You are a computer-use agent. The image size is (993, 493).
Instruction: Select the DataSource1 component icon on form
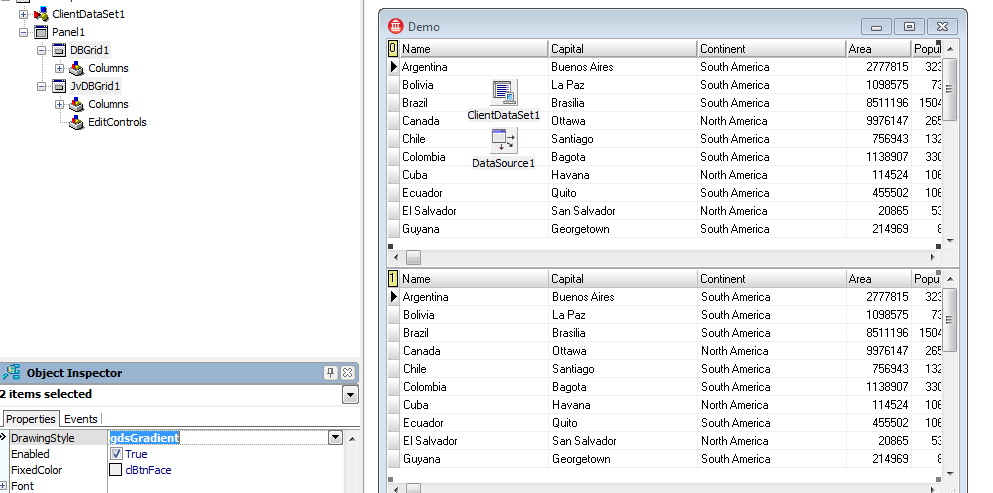504,141
